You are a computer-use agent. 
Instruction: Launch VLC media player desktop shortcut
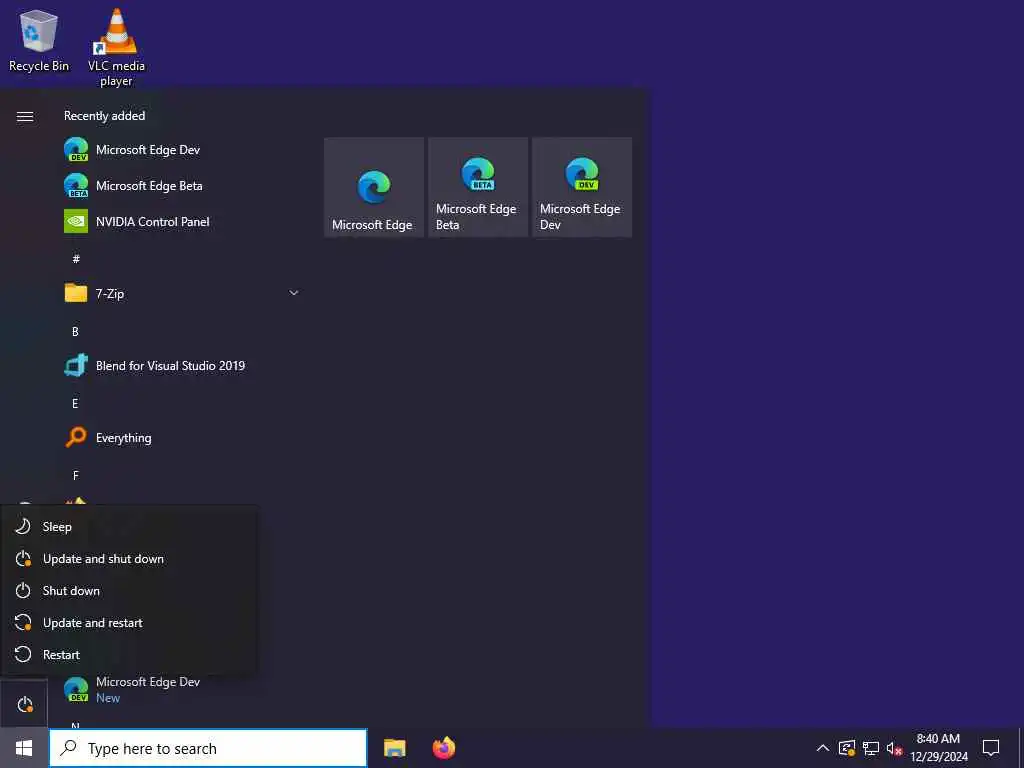(116, 48)
